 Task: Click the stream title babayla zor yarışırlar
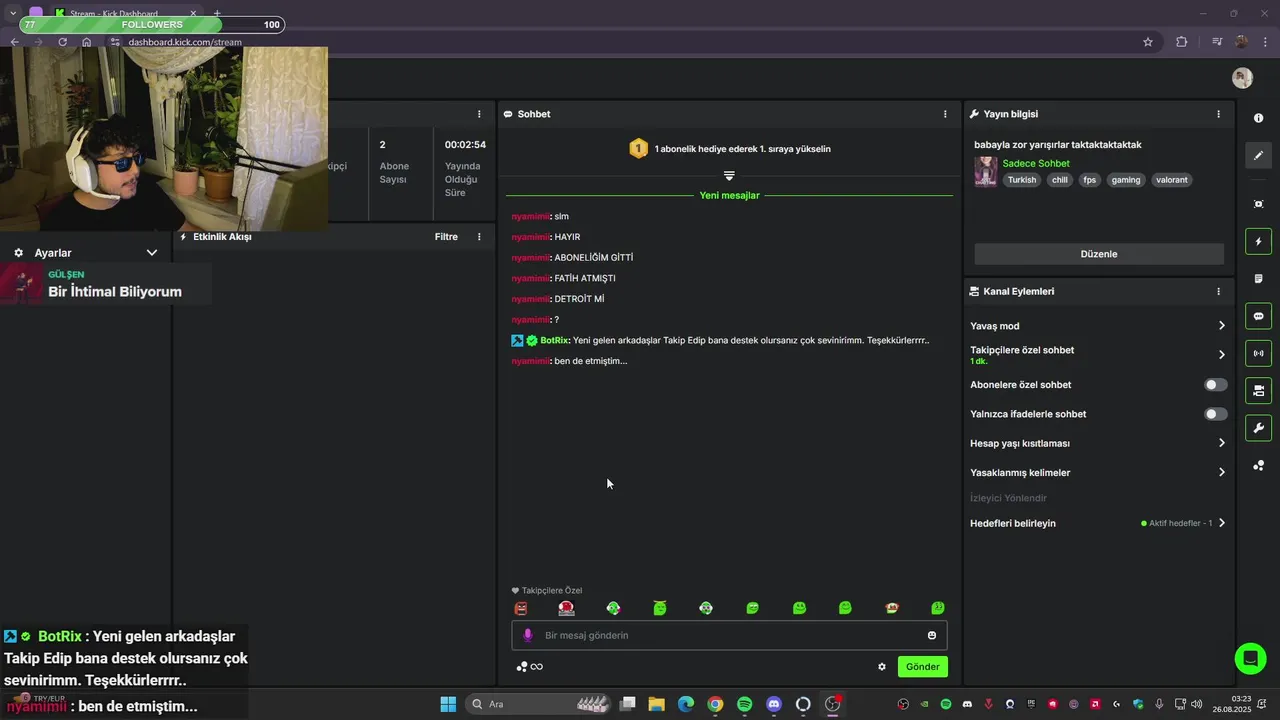[x=1058, y=145]
